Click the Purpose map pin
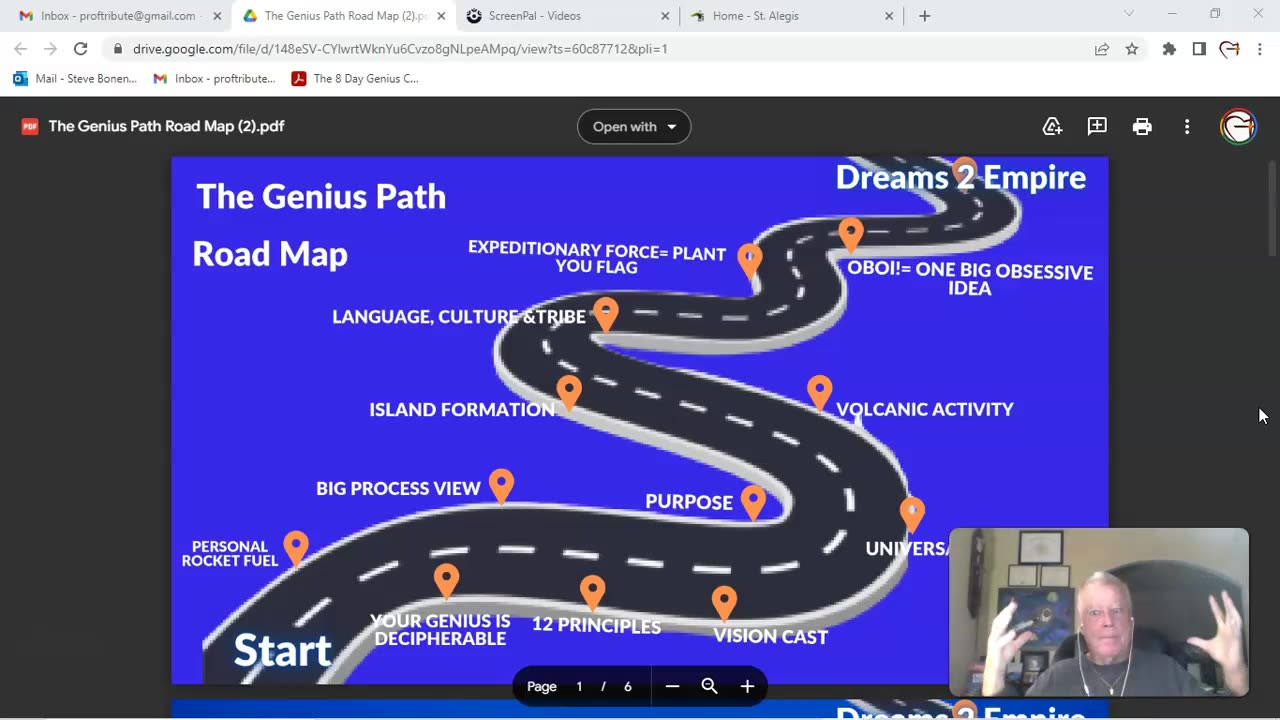This screenshot has height=720, width=1280. click(x=753, y=502)
